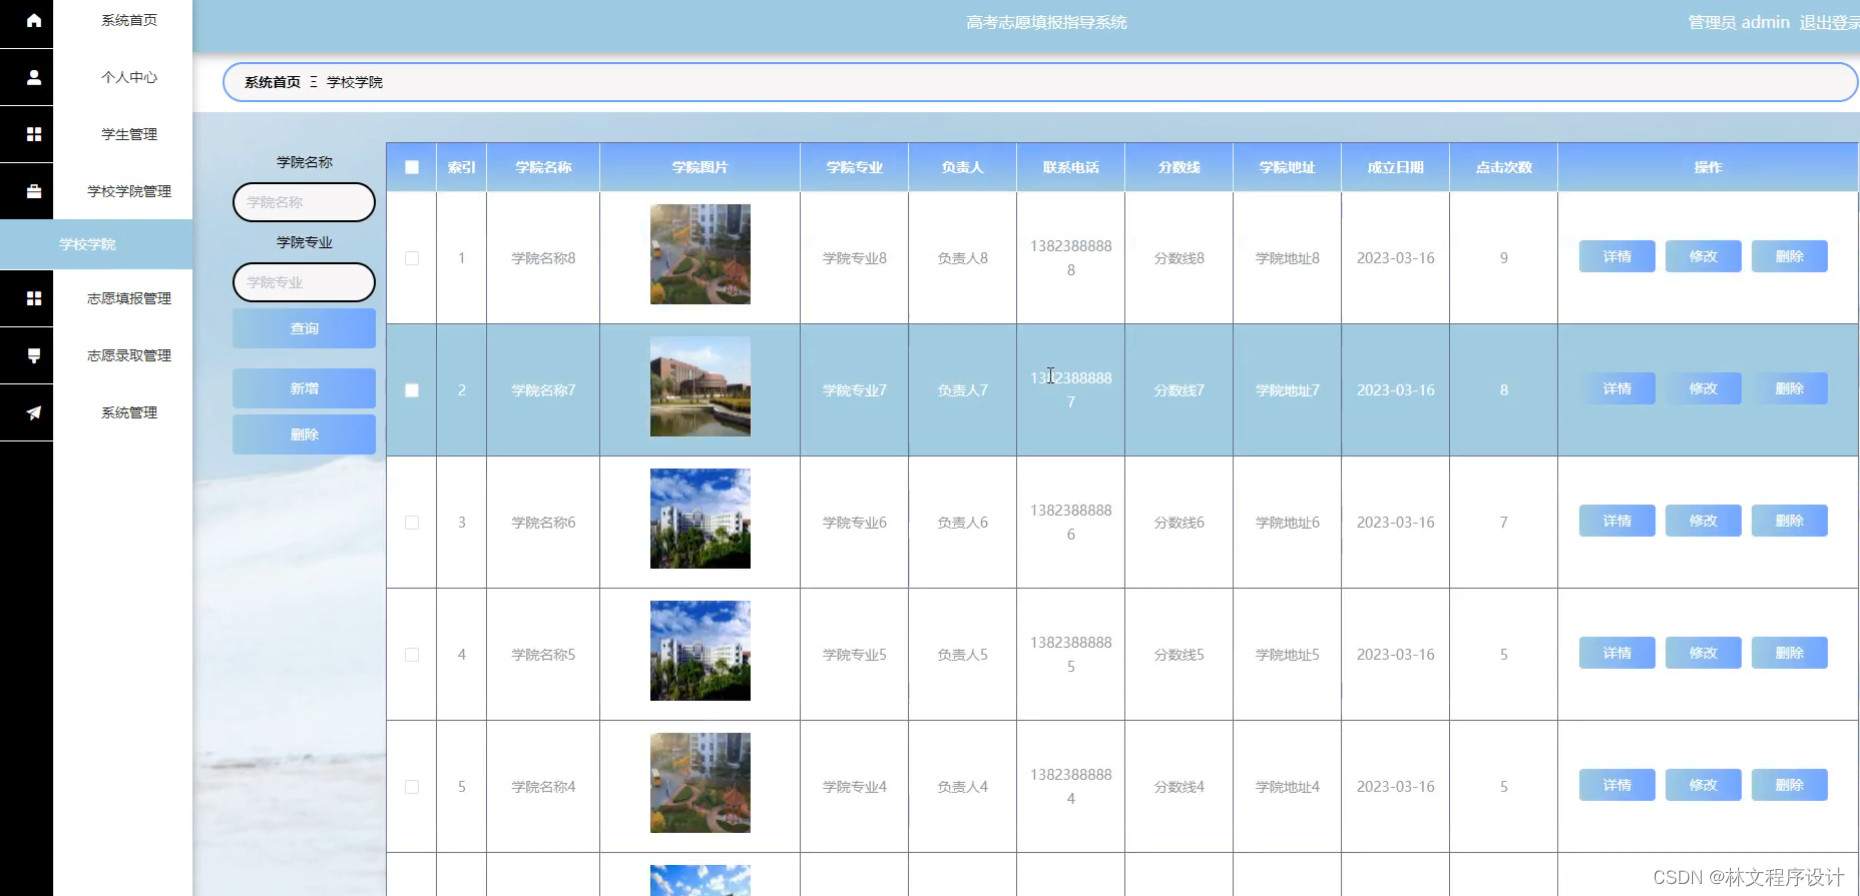Check the row 学院名称4 checkbox
Viewport: 1860px width, 896px height.
pos(412,787)
